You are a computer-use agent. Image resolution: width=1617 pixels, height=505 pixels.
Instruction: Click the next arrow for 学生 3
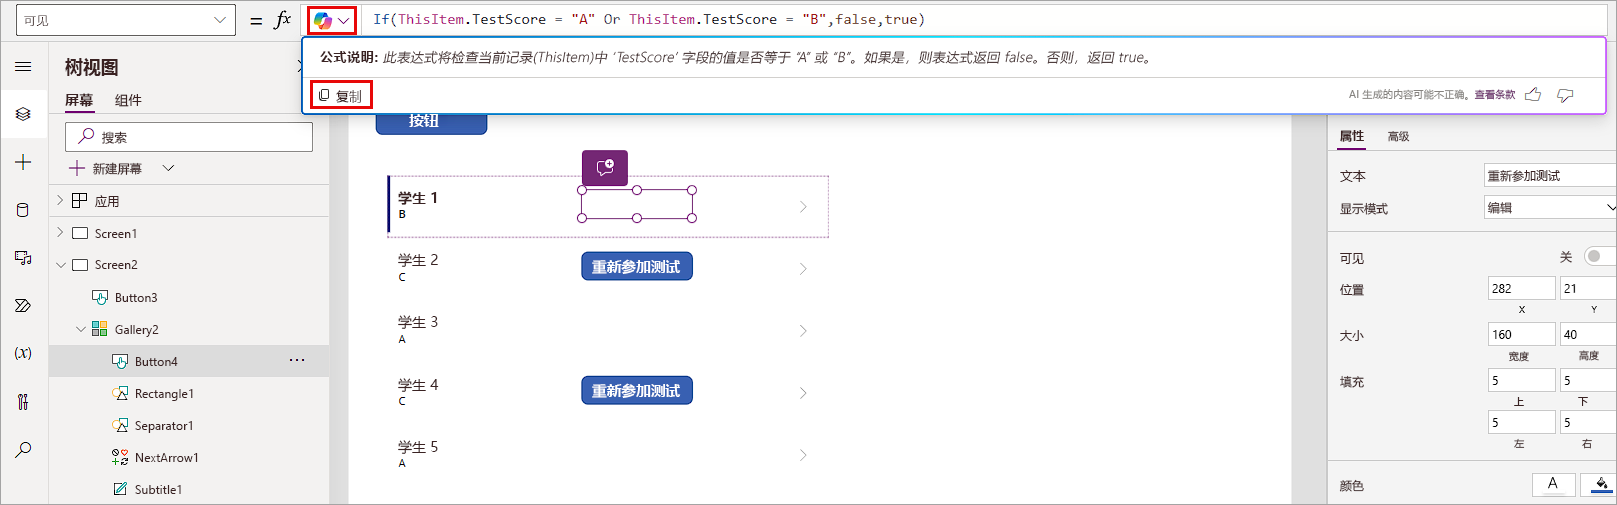point(803,331)
